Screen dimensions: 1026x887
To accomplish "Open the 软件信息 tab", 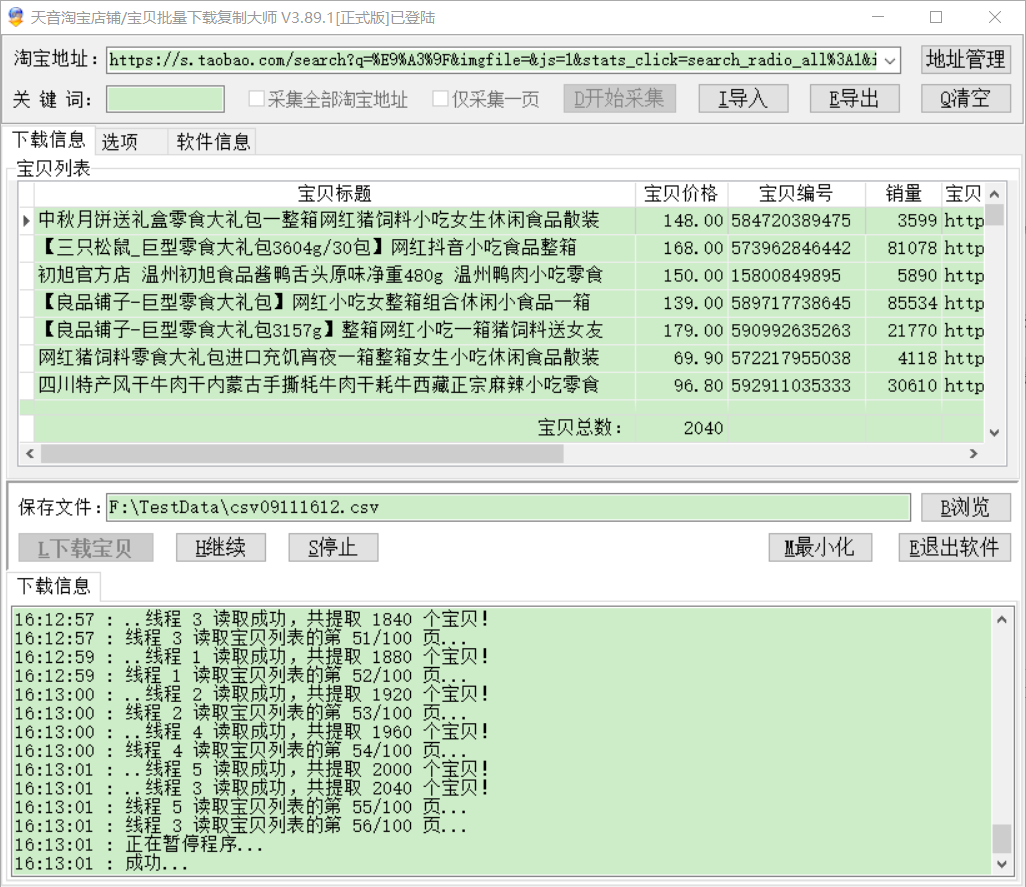I will [213, 142].
